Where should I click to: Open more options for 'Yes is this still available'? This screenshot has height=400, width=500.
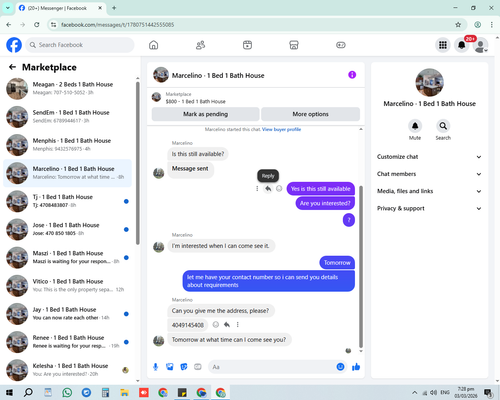pos(257,189)
